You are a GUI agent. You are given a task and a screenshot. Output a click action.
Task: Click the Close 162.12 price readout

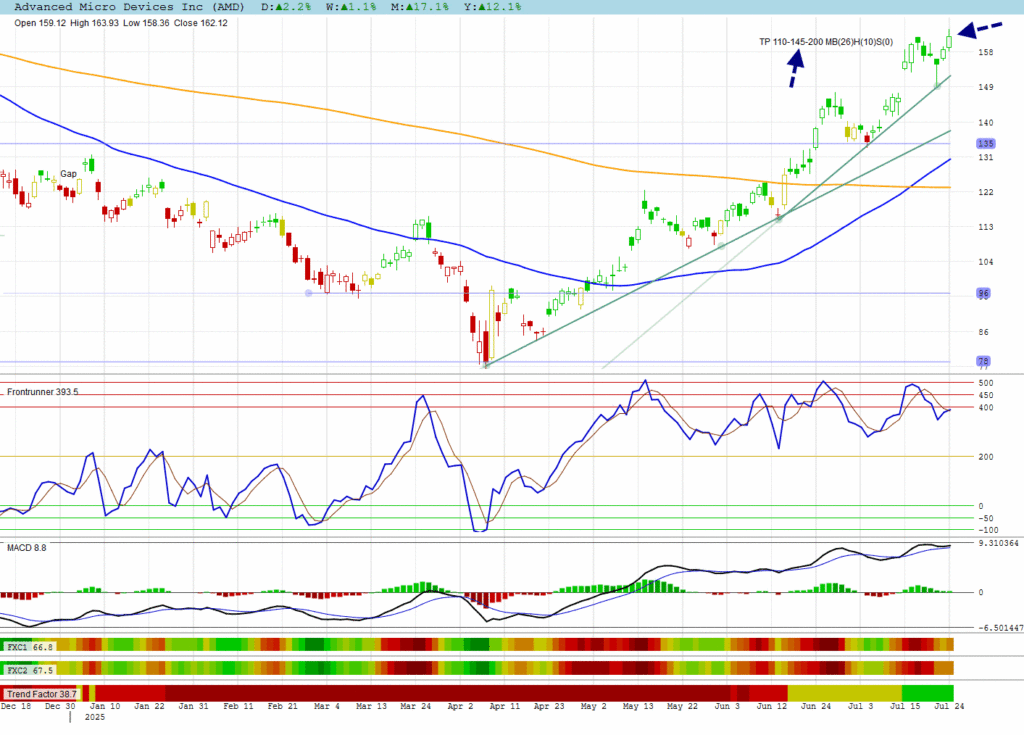[200, 23]
